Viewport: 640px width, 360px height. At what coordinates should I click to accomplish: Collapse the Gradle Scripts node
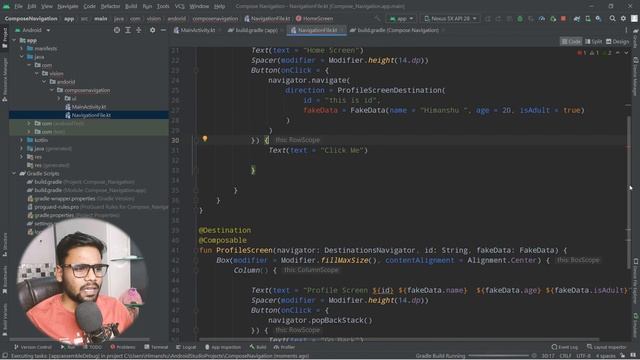pyautogui.click(x=14, y=173)
